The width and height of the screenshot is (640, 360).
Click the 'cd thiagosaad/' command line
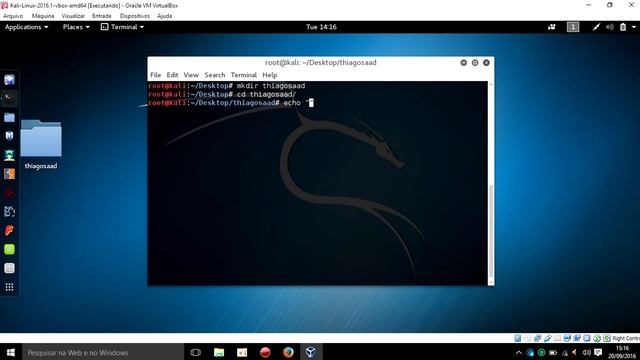(x=267, y=94)
